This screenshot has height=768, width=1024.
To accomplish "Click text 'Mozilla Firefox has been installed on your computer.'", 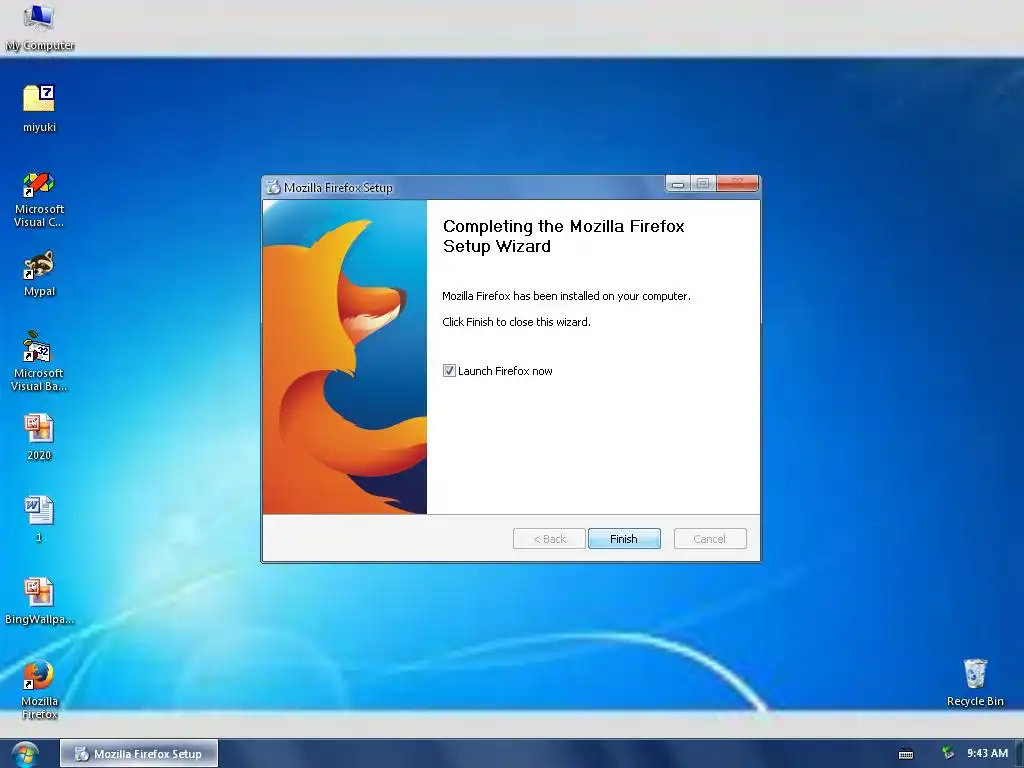I will [566, 296].
